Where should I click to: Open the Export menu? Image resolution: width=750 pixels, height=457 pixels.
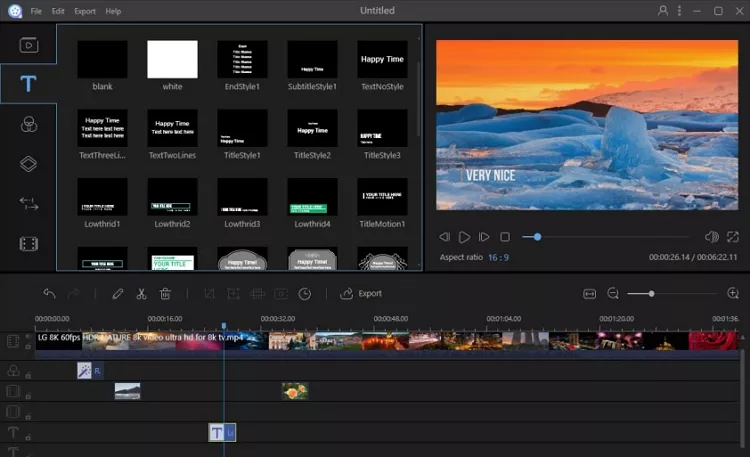click(x=85, y=11)
